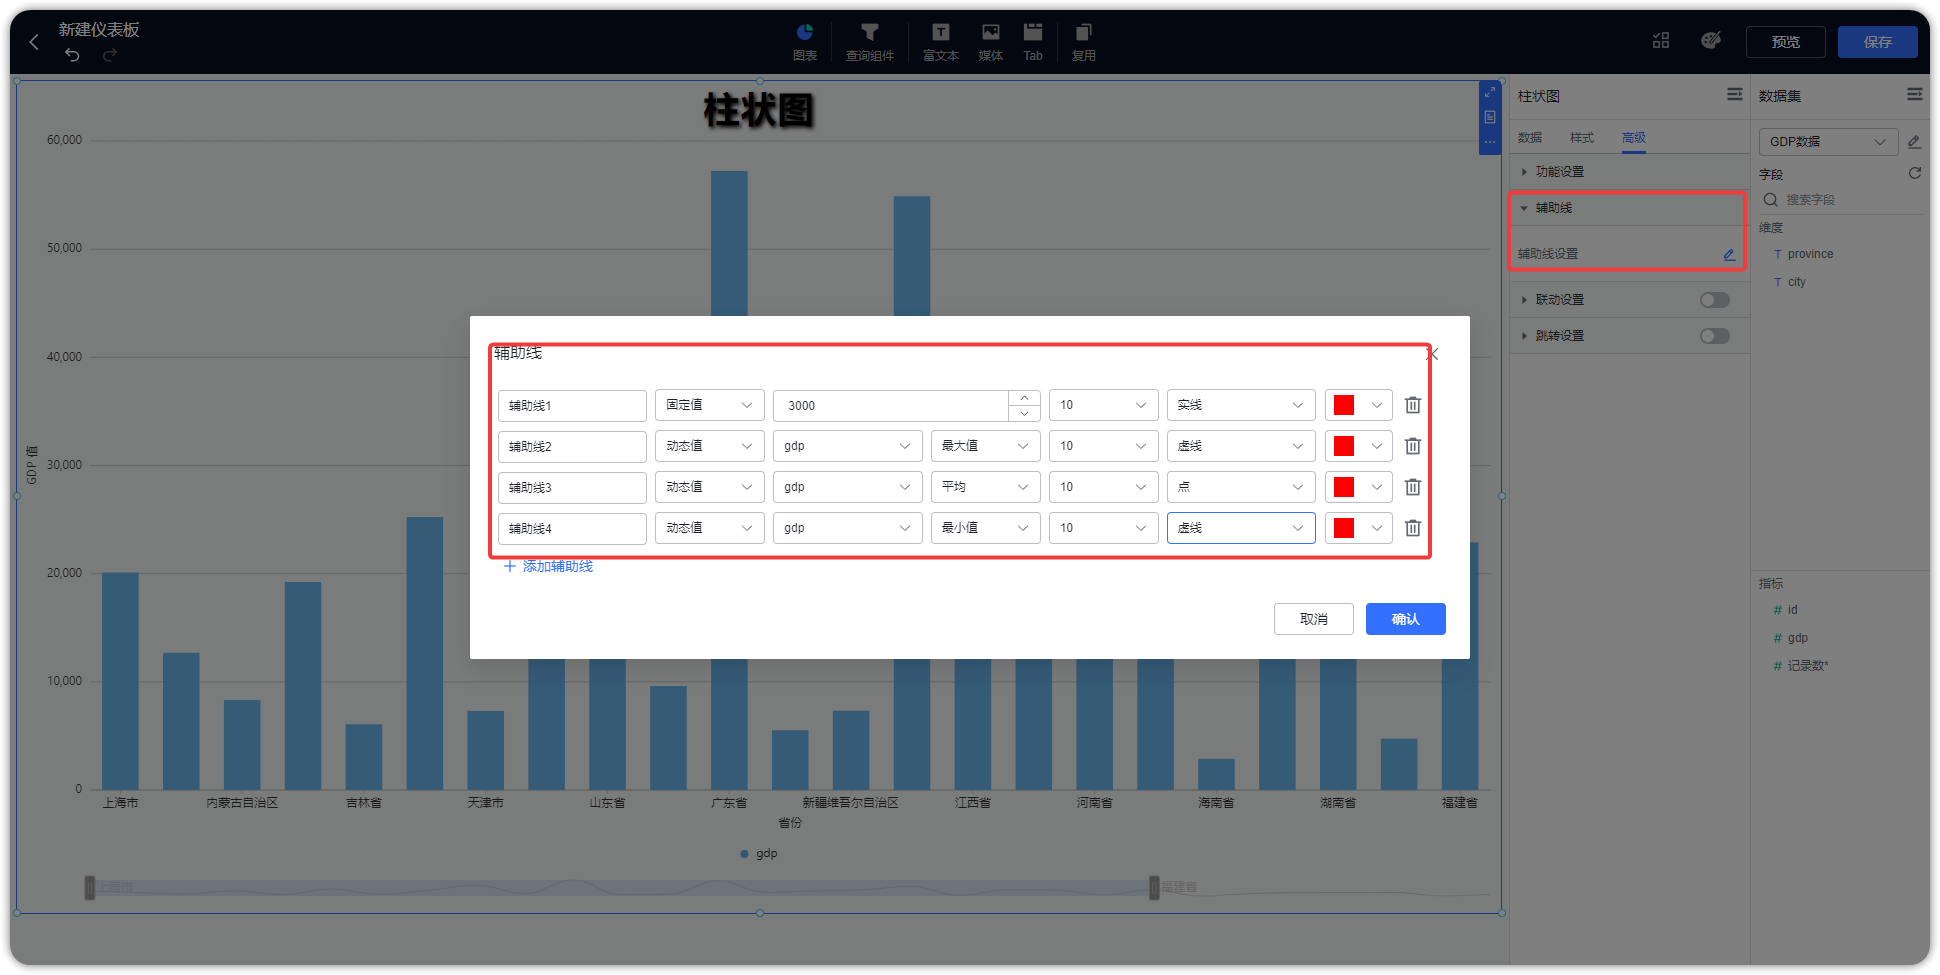Open the 最小值 aggregation dropdown
Viewport: 1940px width, 975px height.
(x=986, y=528)
